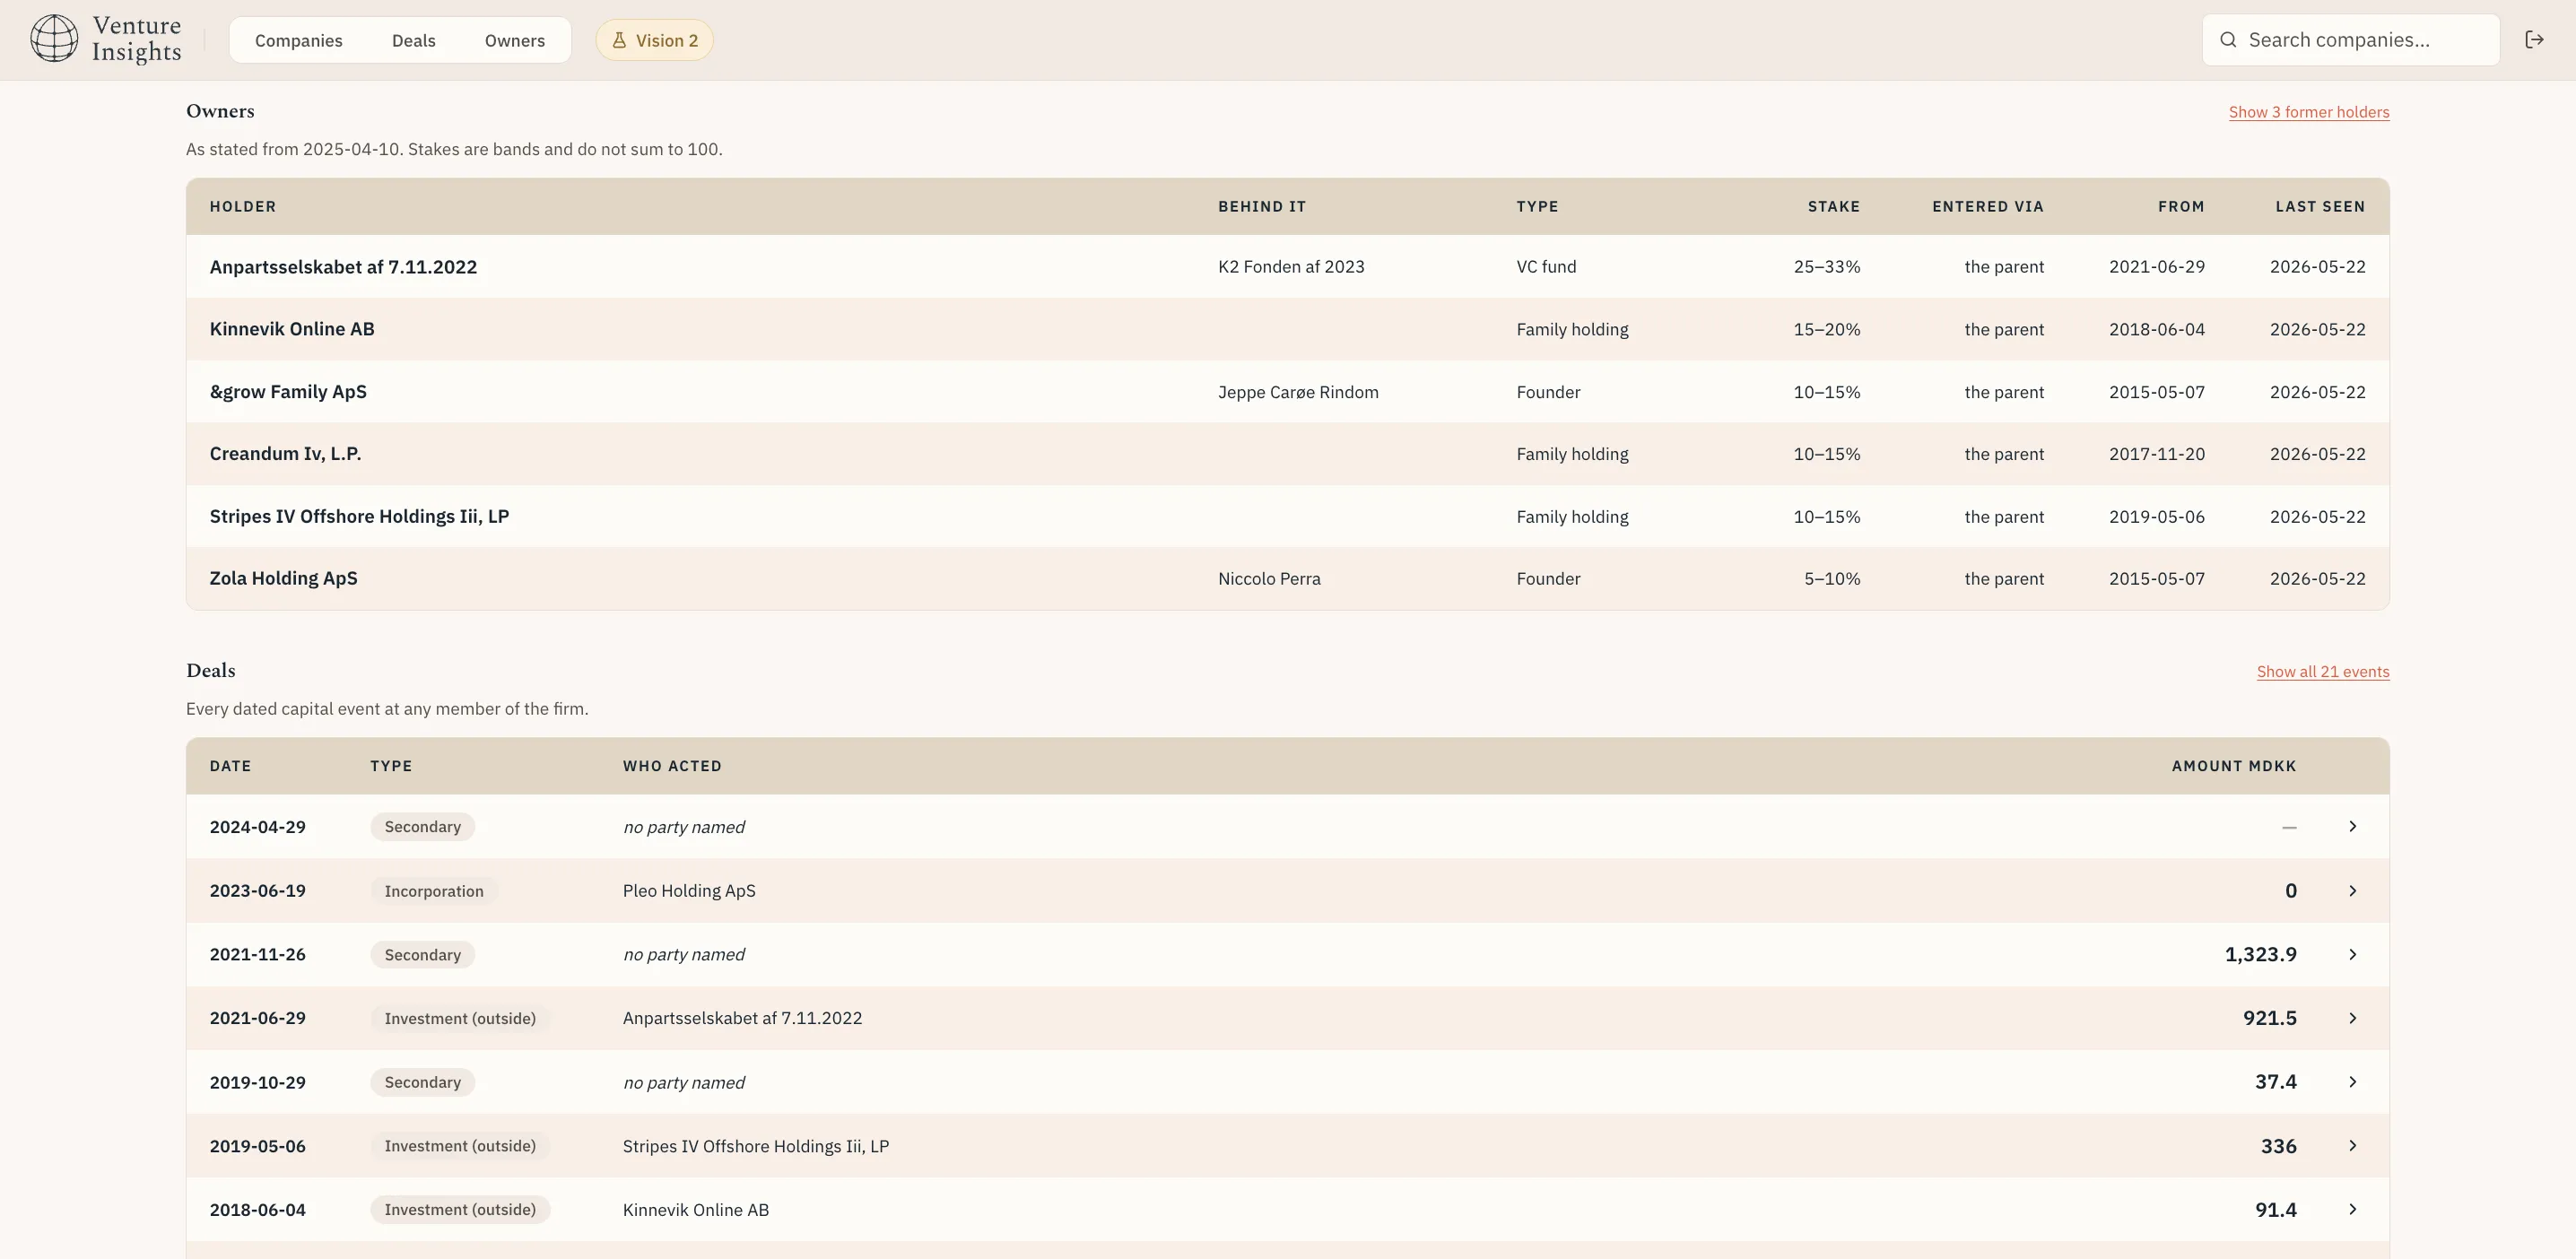Expand the 2021-11-26 Secondary deal chevron

[2352, 955]
